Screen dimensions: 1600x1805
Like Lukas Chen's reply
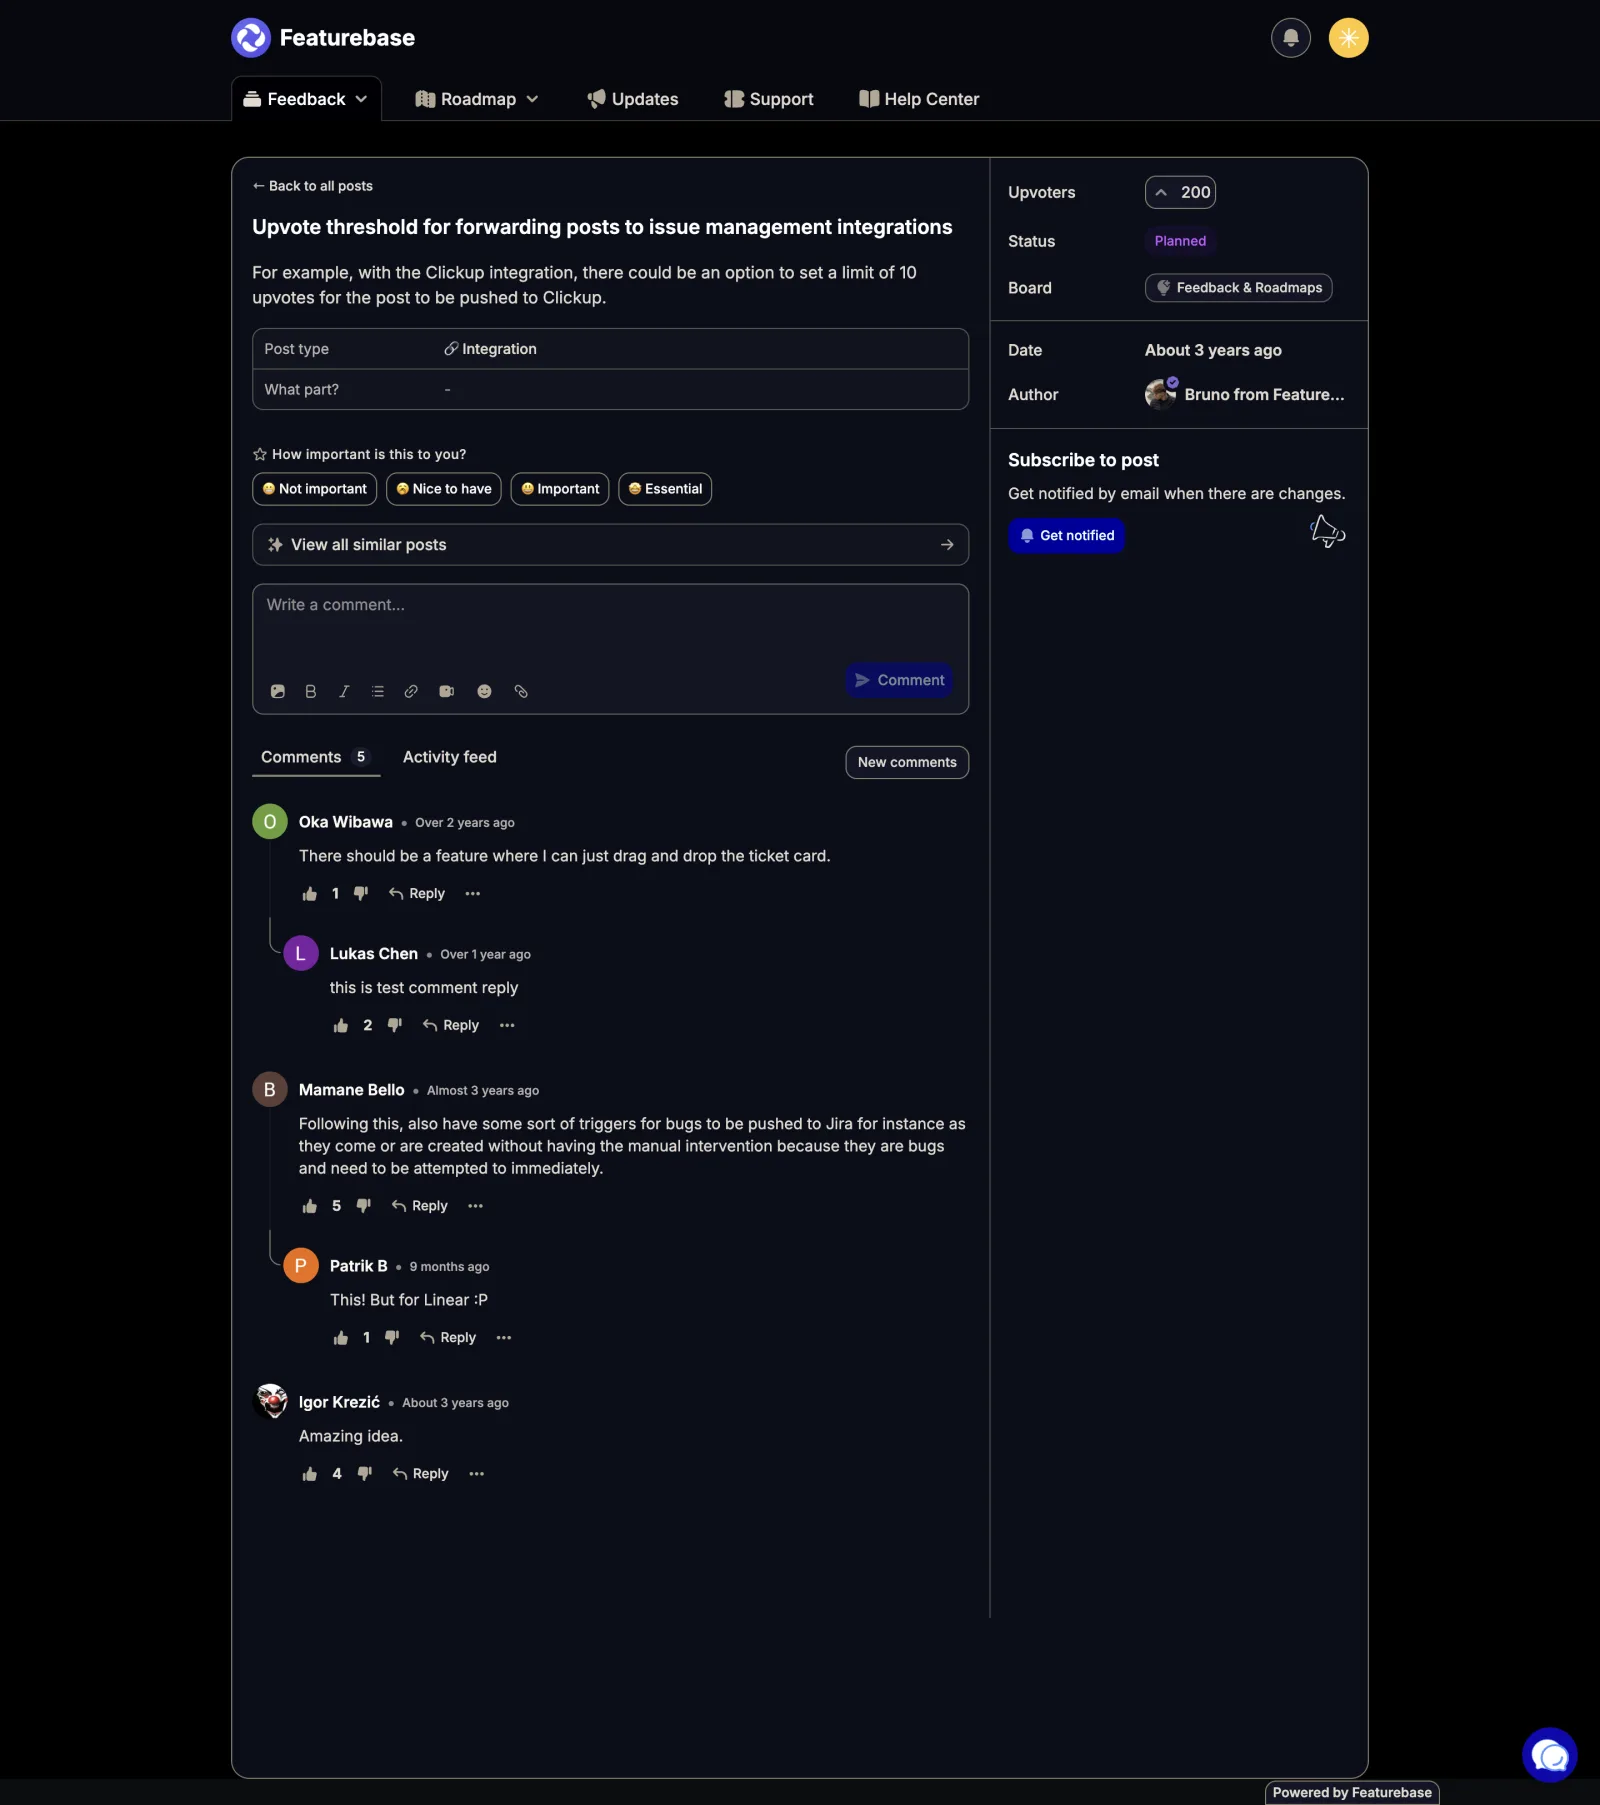pyautogui.click(x=341, y=1026)
